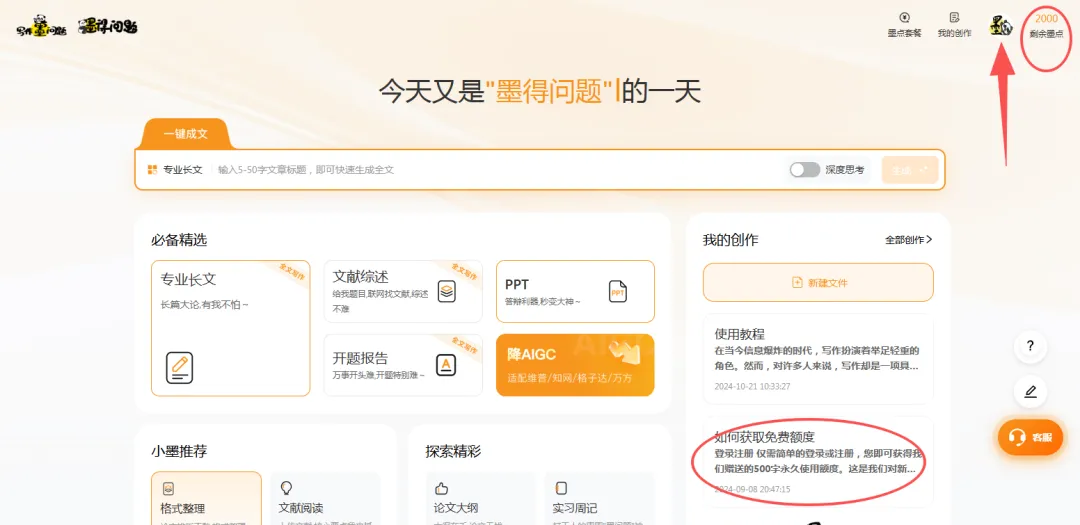Open 实习周记 card
The image size is (1080, 525).
(599, 497)
